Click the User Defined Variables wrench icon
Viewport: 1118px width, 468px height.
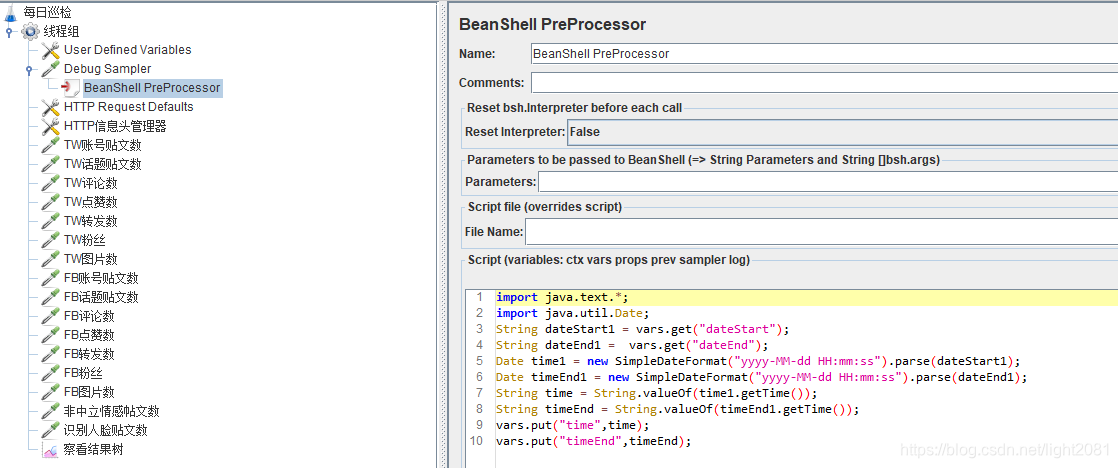pyautogui.click(x=50, y=50)
